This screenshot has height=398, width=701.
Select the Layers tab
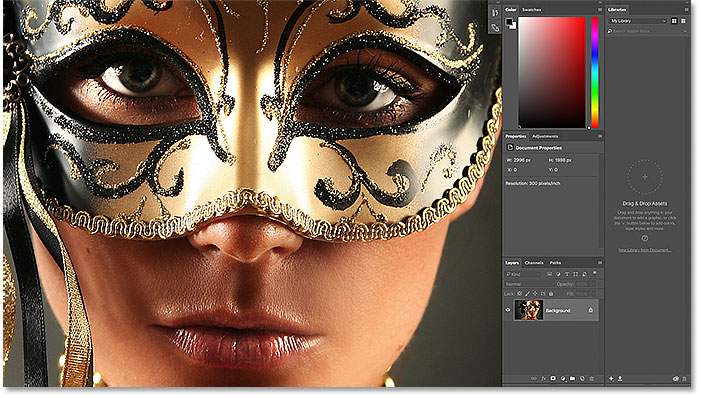(x=512, y=263)
